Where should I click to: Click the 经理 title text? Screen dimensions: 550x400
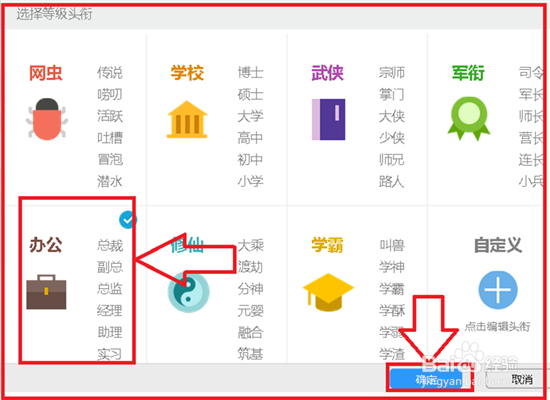110,311
